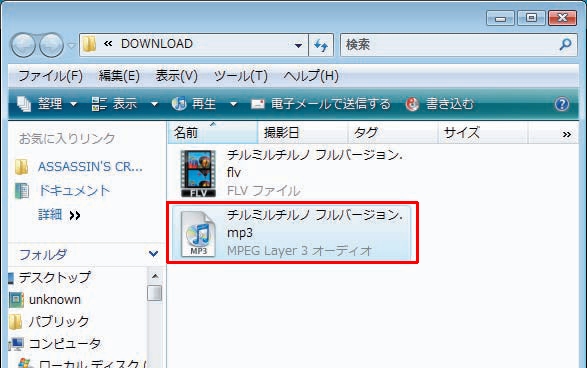Image resolution: width=587 pixels, height=368 pixels.
Task: Expand the 再生 dropdown arrow
Action: 233,104
